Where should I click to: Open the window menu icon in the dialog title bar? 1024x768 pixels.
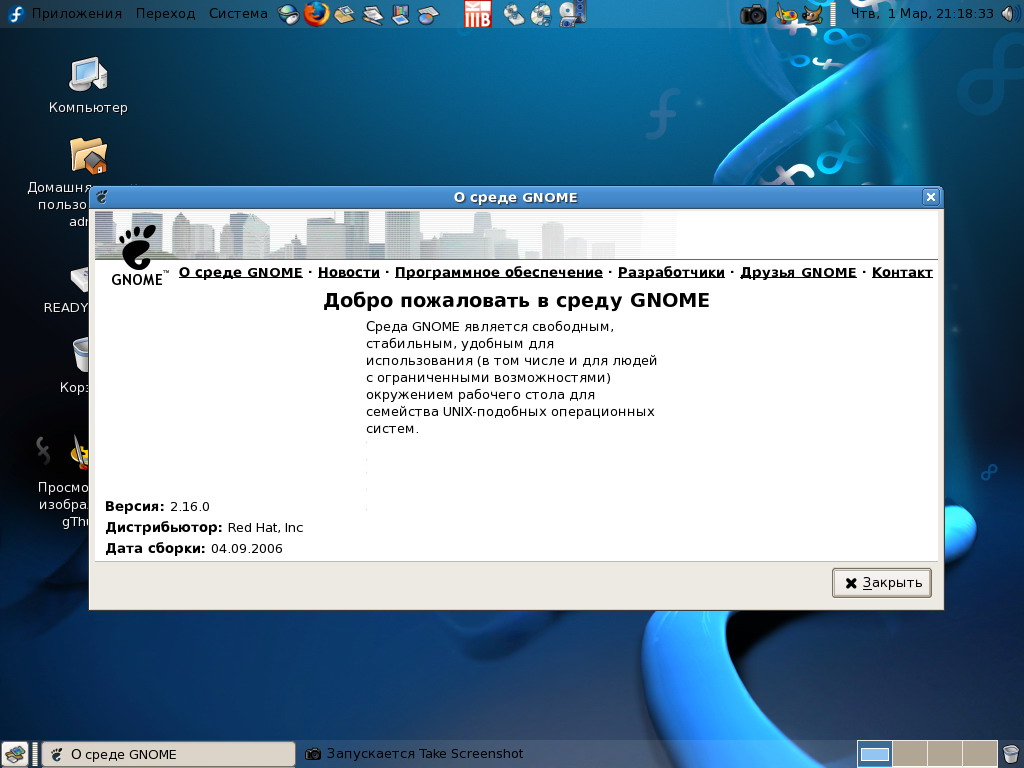102,197
